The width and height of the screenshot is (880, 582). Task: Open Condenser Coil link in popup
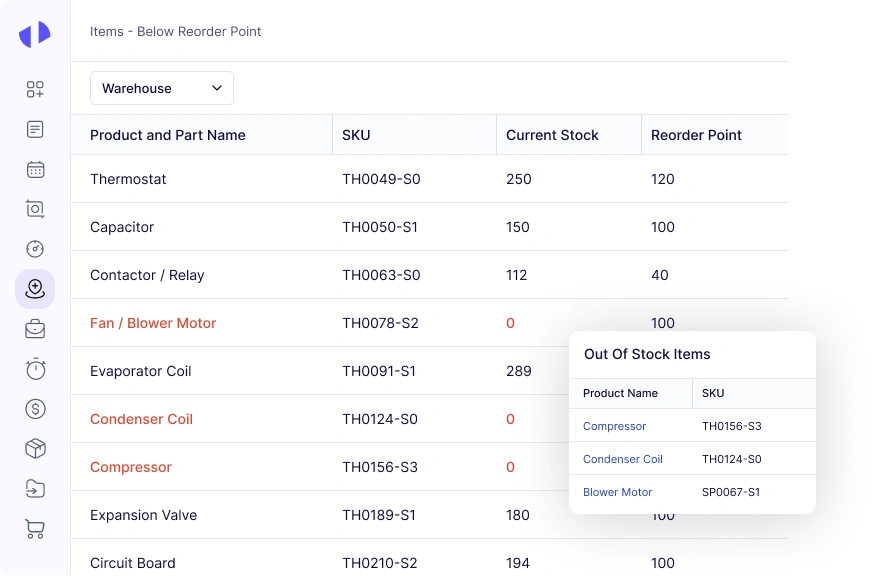point(622,459)
